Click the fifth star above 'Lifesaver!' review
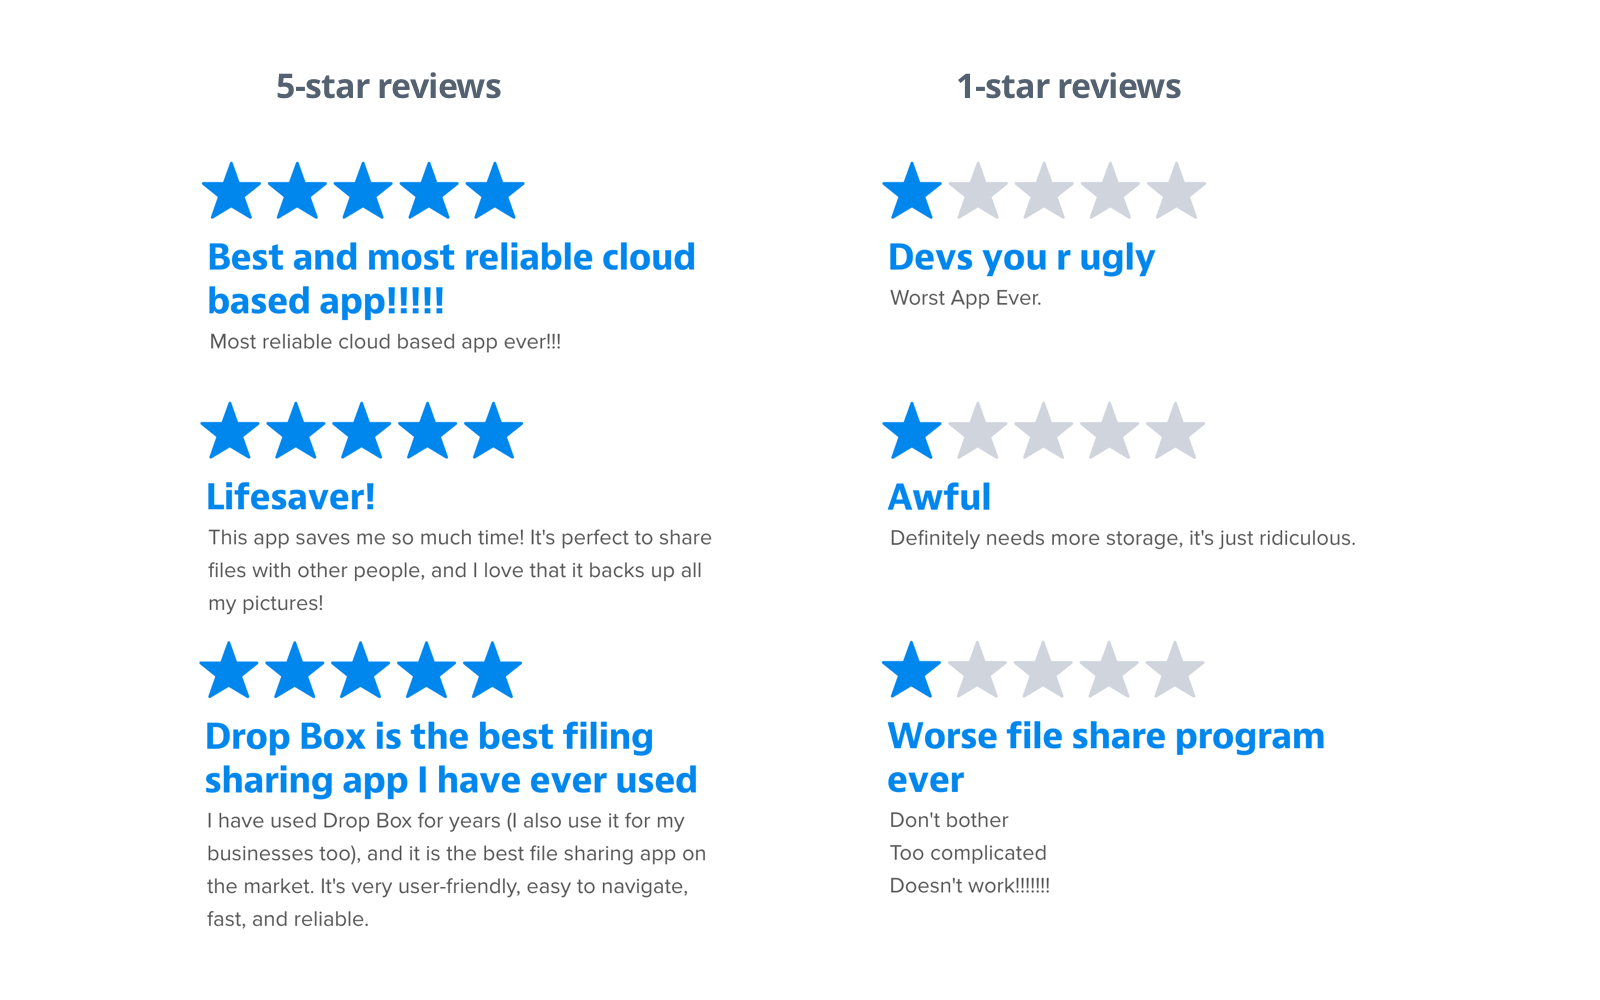This screenshot has height=1000, width=1600. [x=493, y=432]
